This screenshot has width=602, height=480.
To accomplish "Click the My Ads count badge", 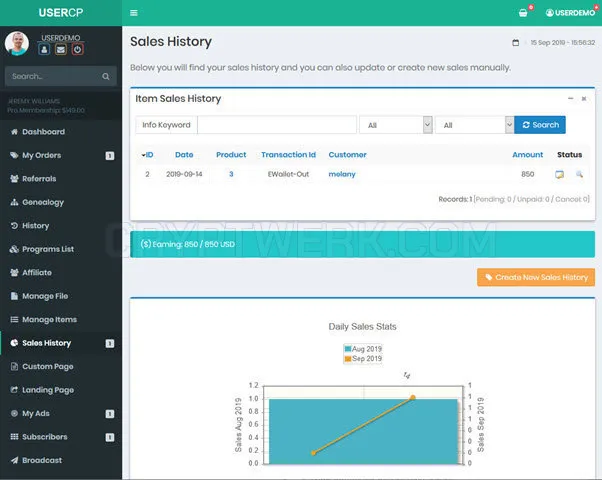I will [110, 414].
